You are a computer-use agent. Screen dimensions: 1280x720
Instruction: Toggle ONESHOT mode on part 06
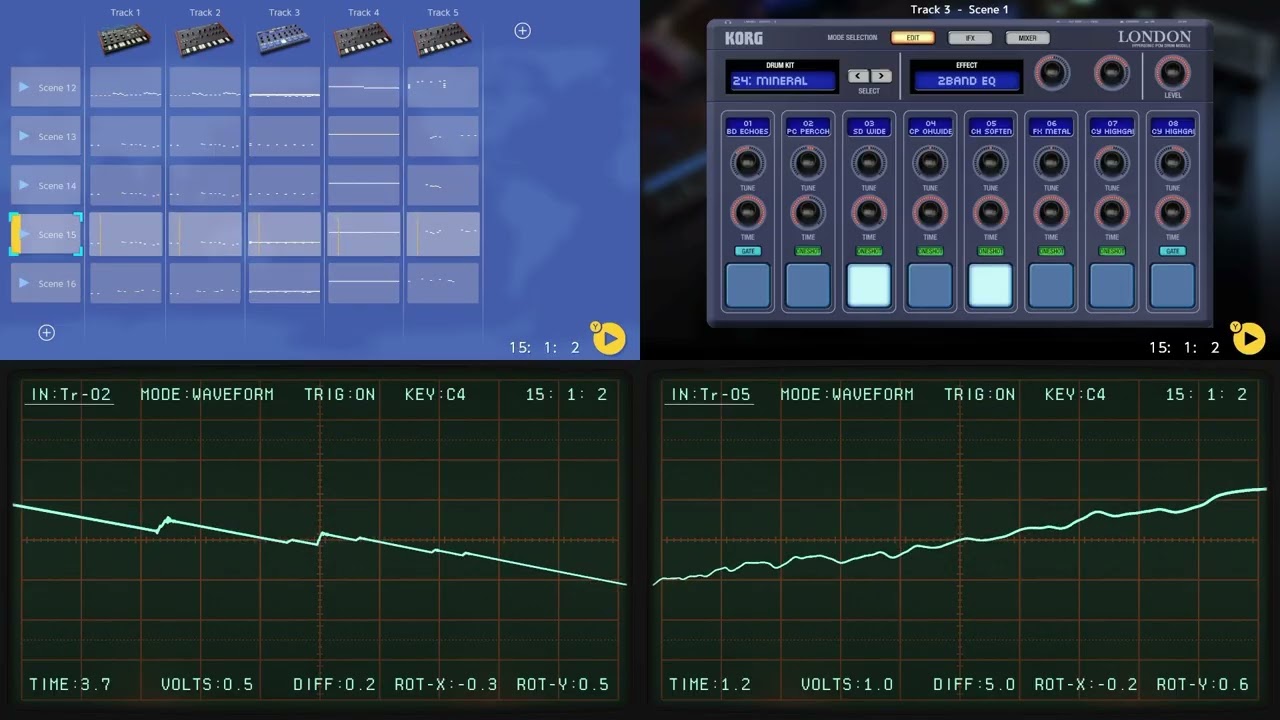coord(1051,251)
